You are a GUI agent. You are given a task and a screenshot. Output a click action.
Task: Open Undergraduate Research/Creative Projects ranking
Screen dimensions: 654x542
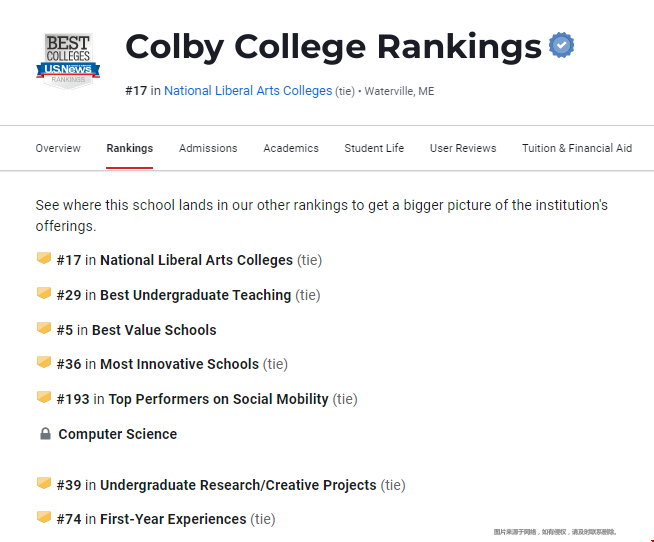(x=238, y=485)
